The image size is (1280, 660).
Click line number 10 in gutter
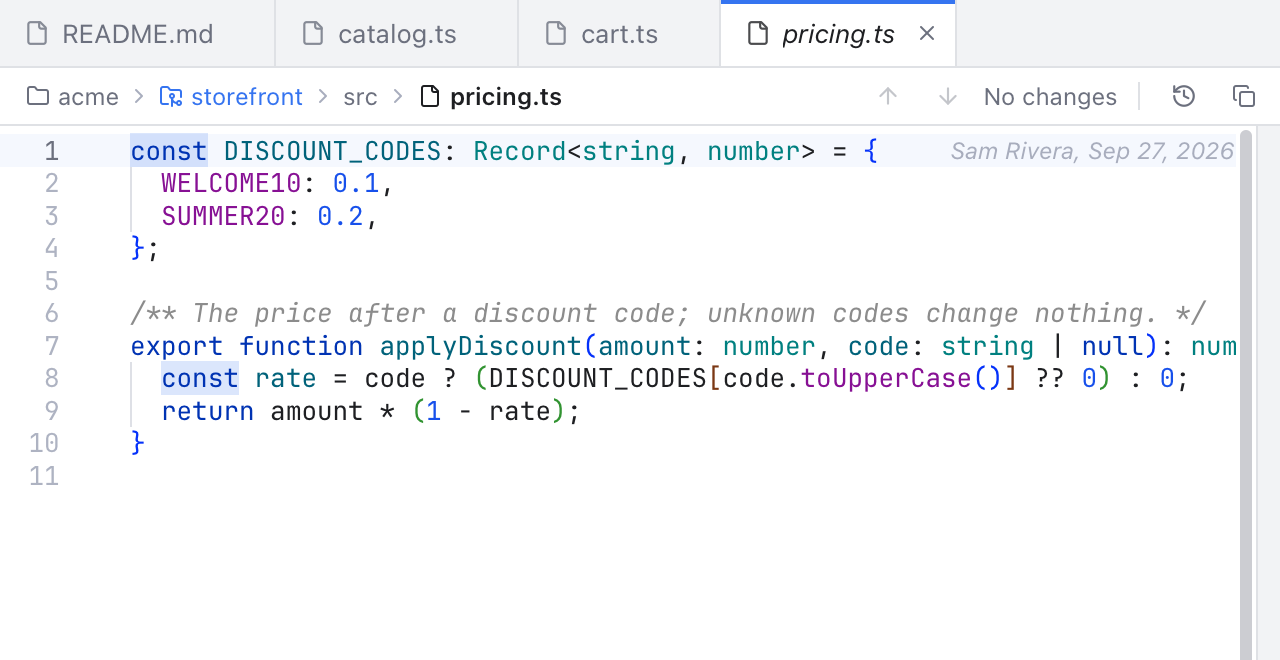pos(44,443)
